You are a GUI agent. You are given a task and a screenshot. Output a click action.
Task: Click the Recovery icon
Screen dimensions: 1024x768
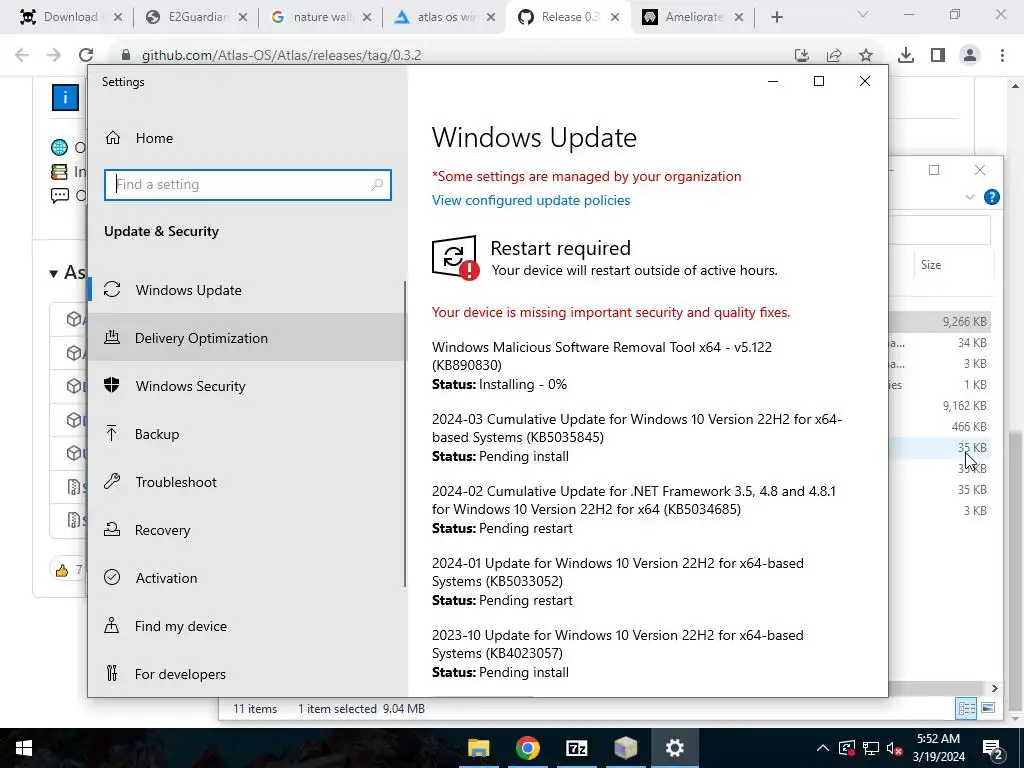coord(112,529)
